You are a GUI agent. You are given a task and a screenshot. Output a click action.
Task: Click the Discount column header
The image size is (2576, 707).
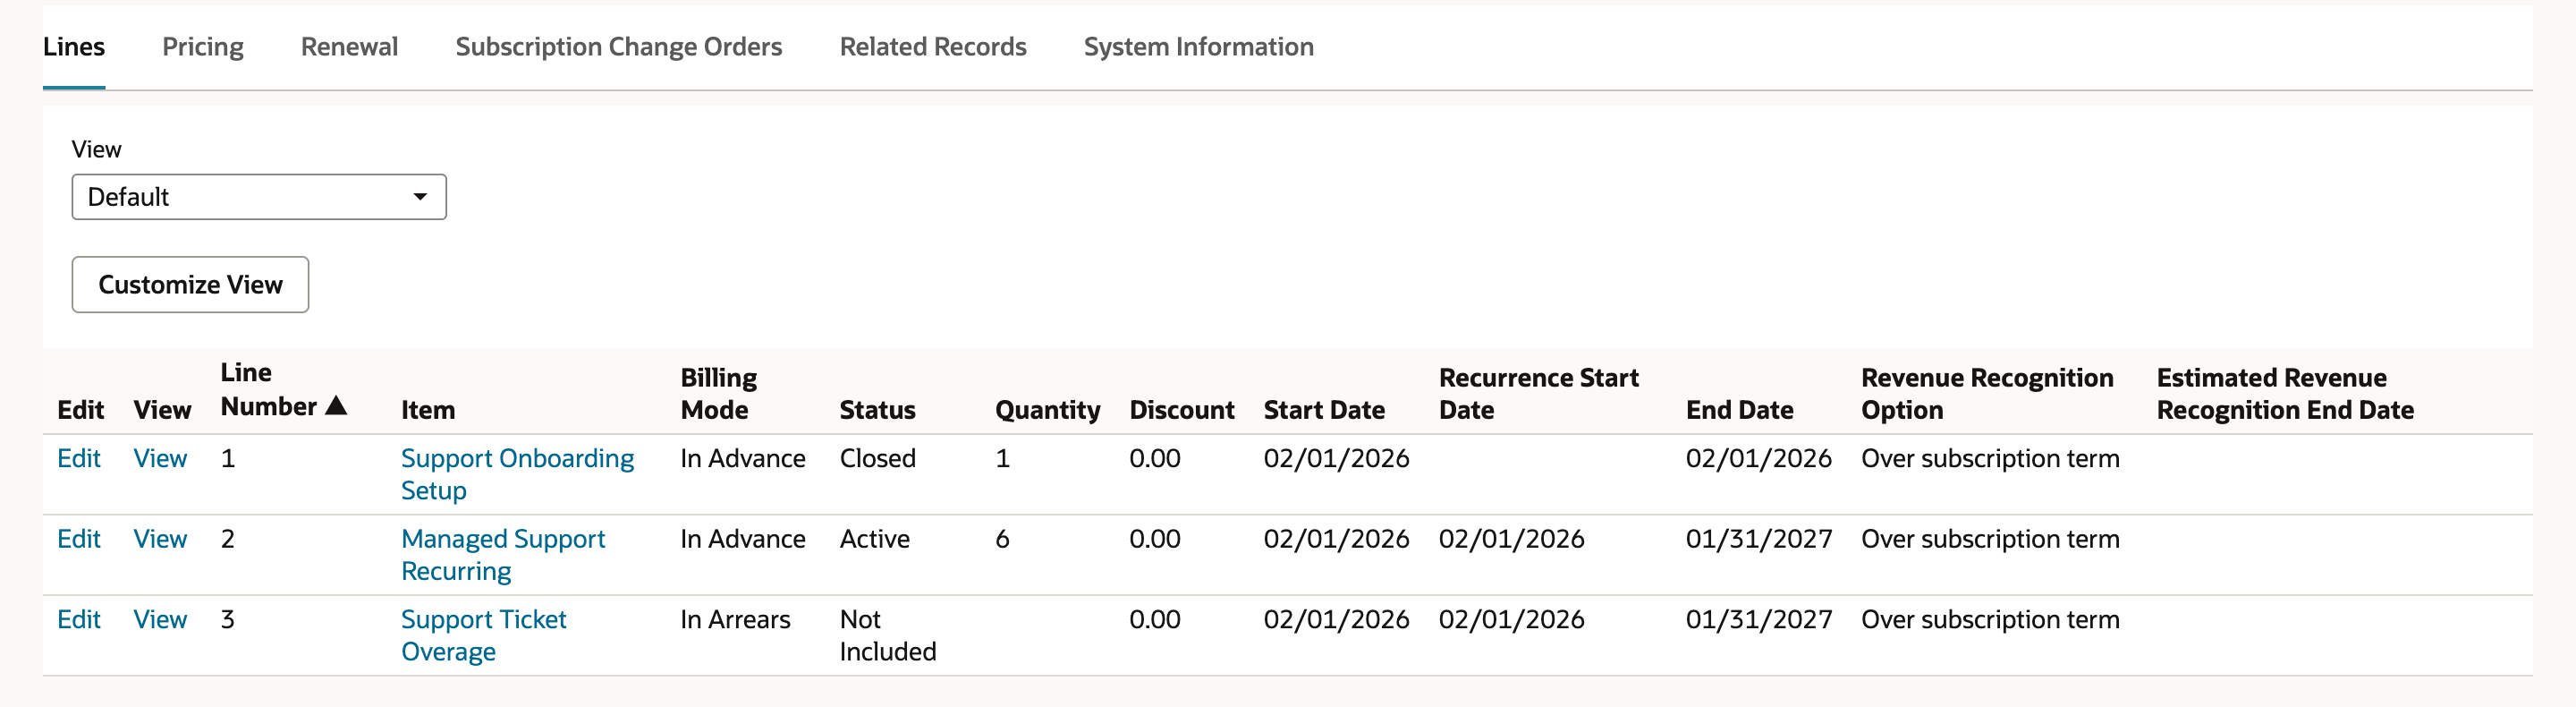[1182, 410]
